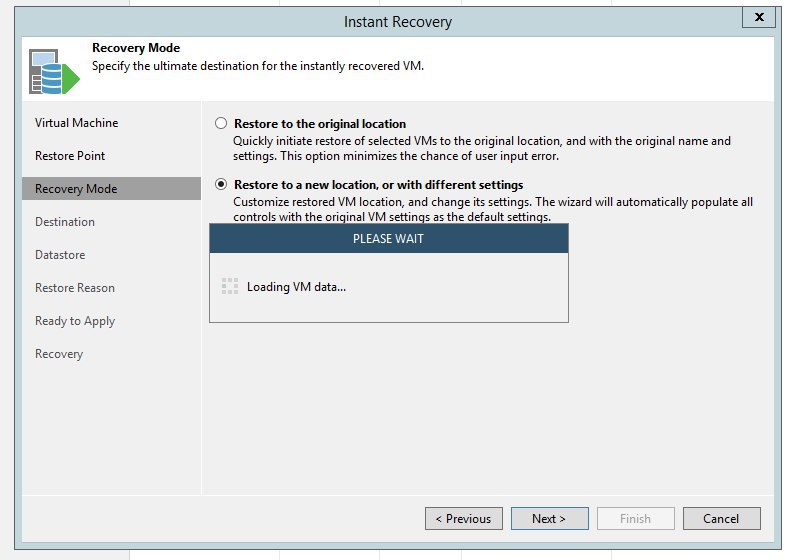
Task: Select Restore to a new location radio button
Action: [x=221, y=184]
